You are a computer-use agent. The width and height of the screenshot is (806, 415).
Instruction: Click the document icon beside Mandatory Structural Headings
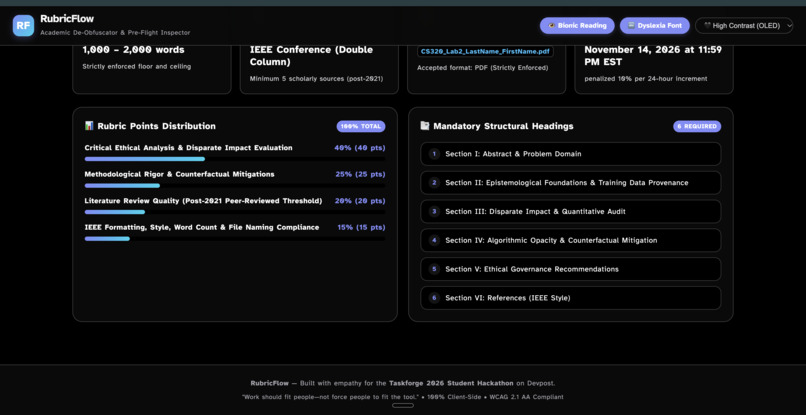(425, 126)
